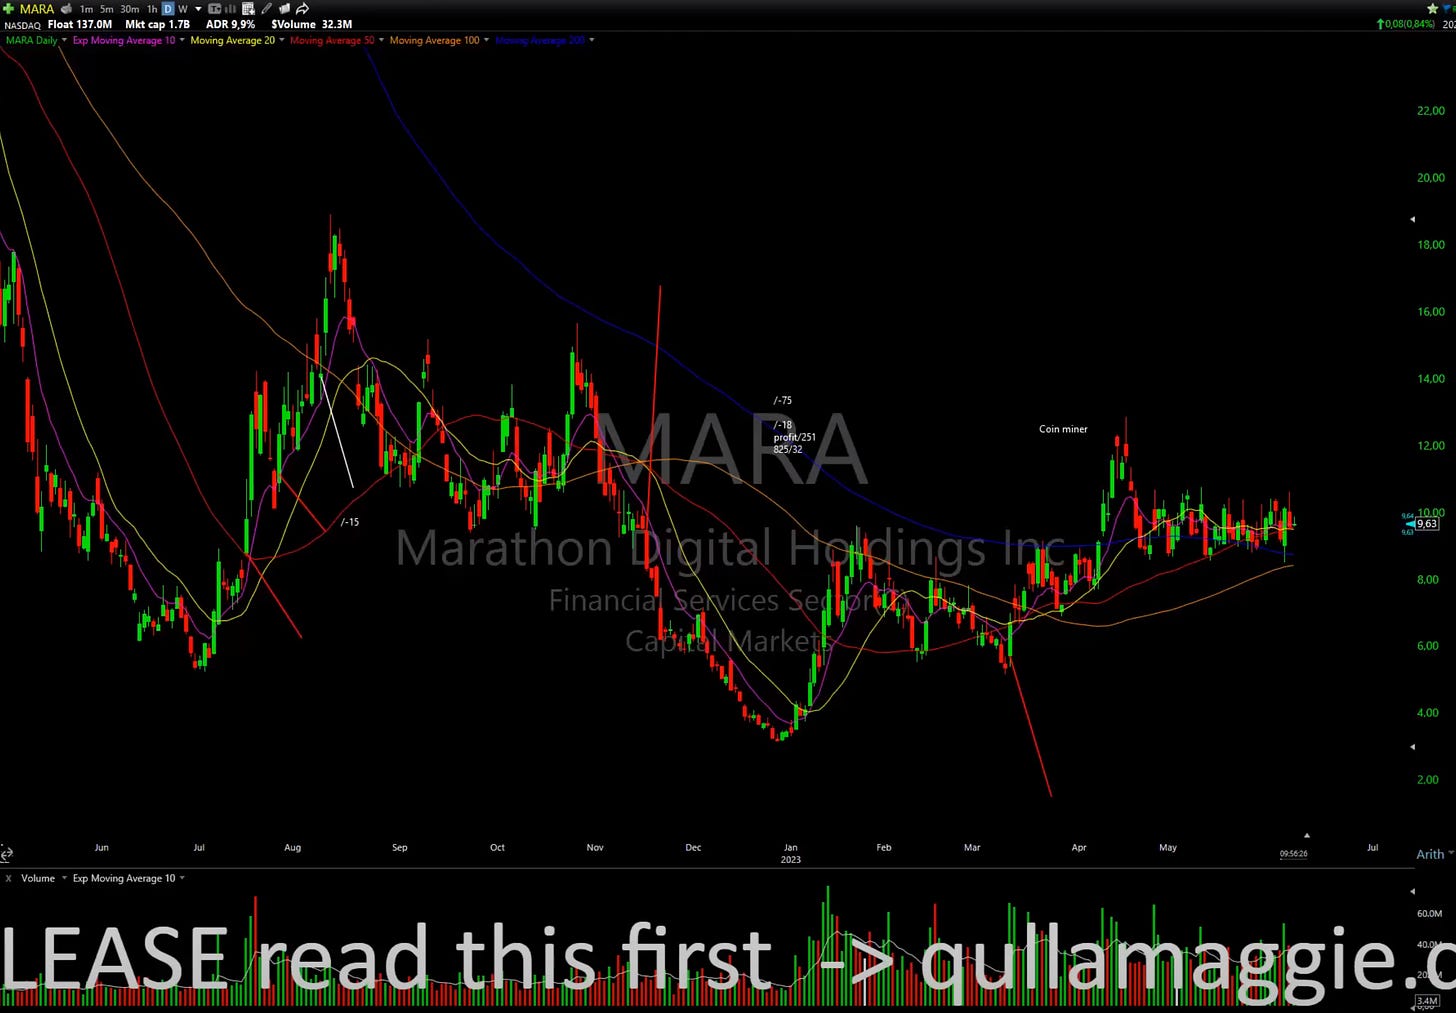This screenshot has height=1013, width=1456.
Task: Click the NASDAQ exchange label
Action: coord(22,25)
